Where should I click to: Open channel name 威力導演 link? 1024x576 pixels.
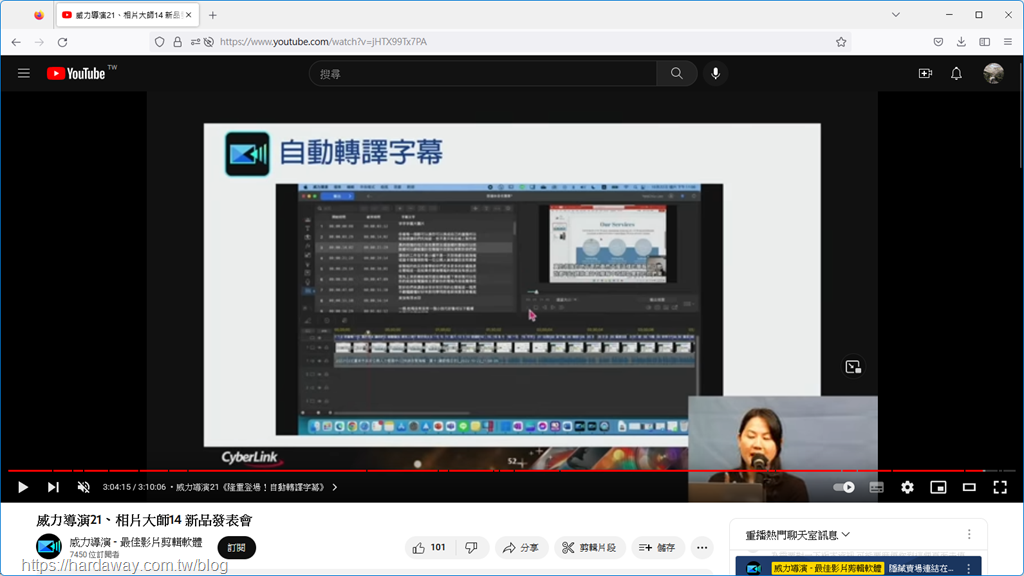coord(136,542)
